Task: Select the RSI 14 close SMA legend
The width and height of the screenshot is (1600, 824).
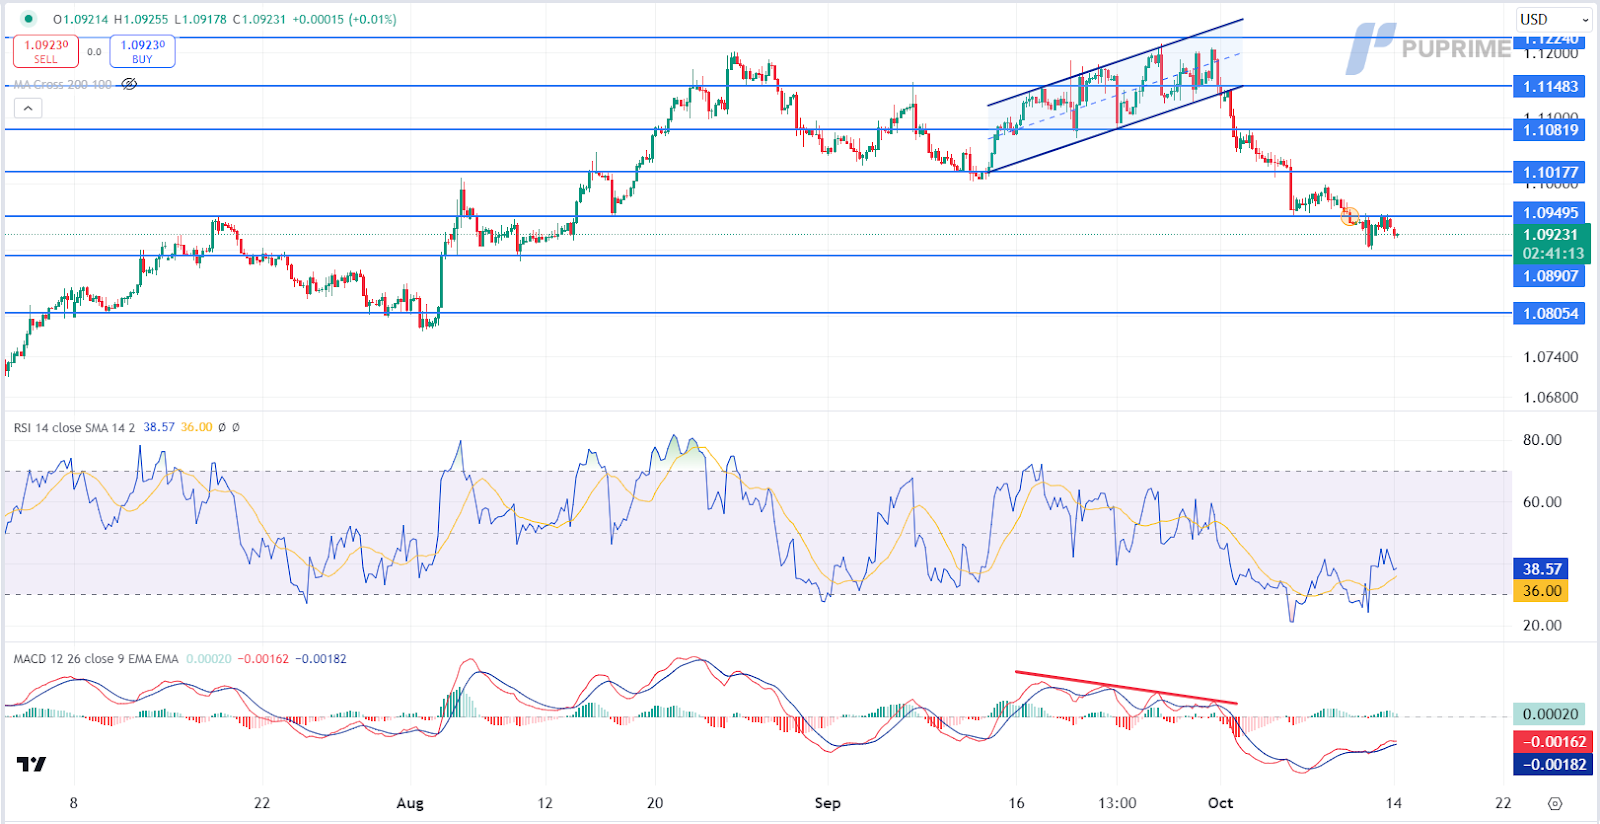Action: point(74,427)
